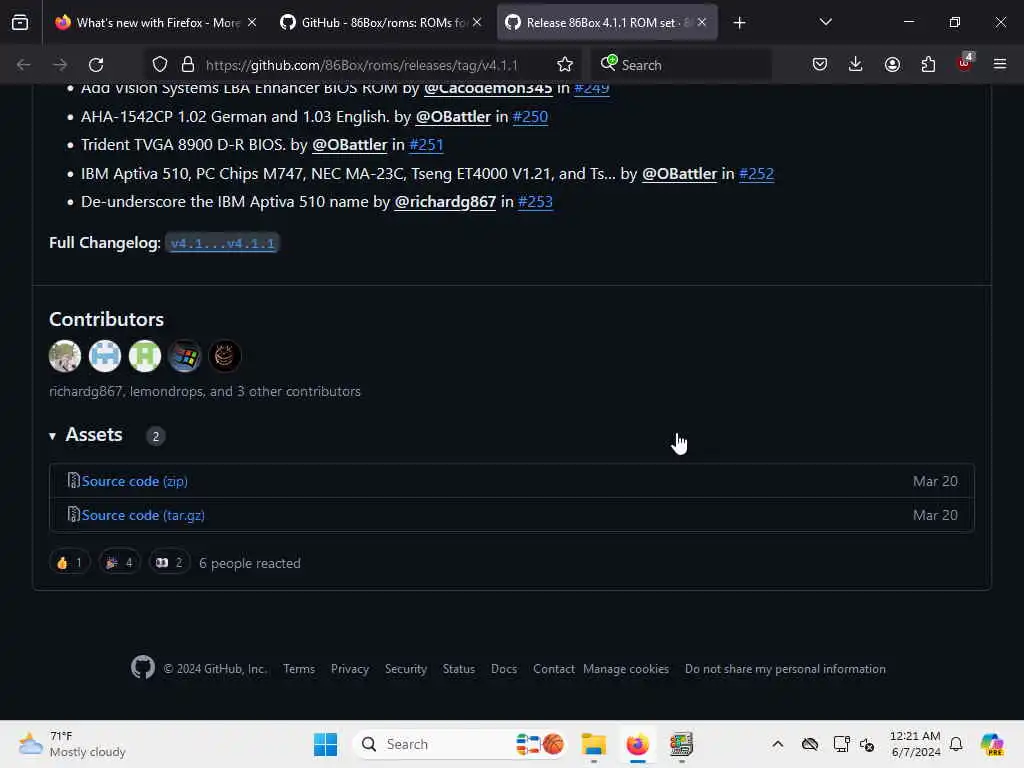This screenshot has width=1024, height=768.
Task: Open uBlock Origin extension icon
Action: point(965,63)
